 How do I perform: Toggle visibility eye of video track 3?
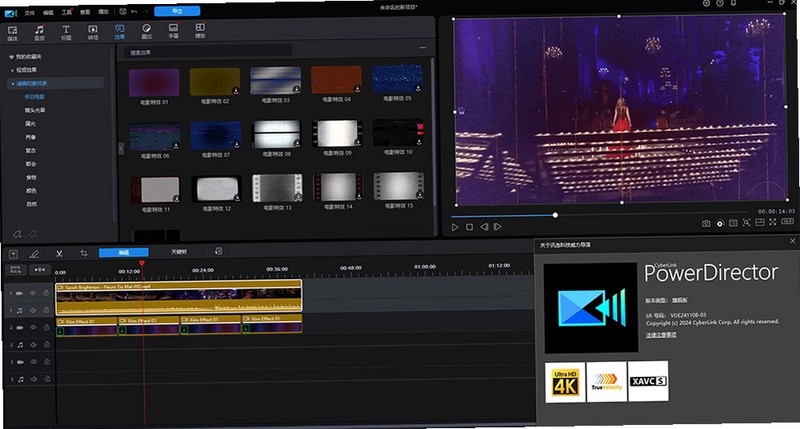[33, 362]
